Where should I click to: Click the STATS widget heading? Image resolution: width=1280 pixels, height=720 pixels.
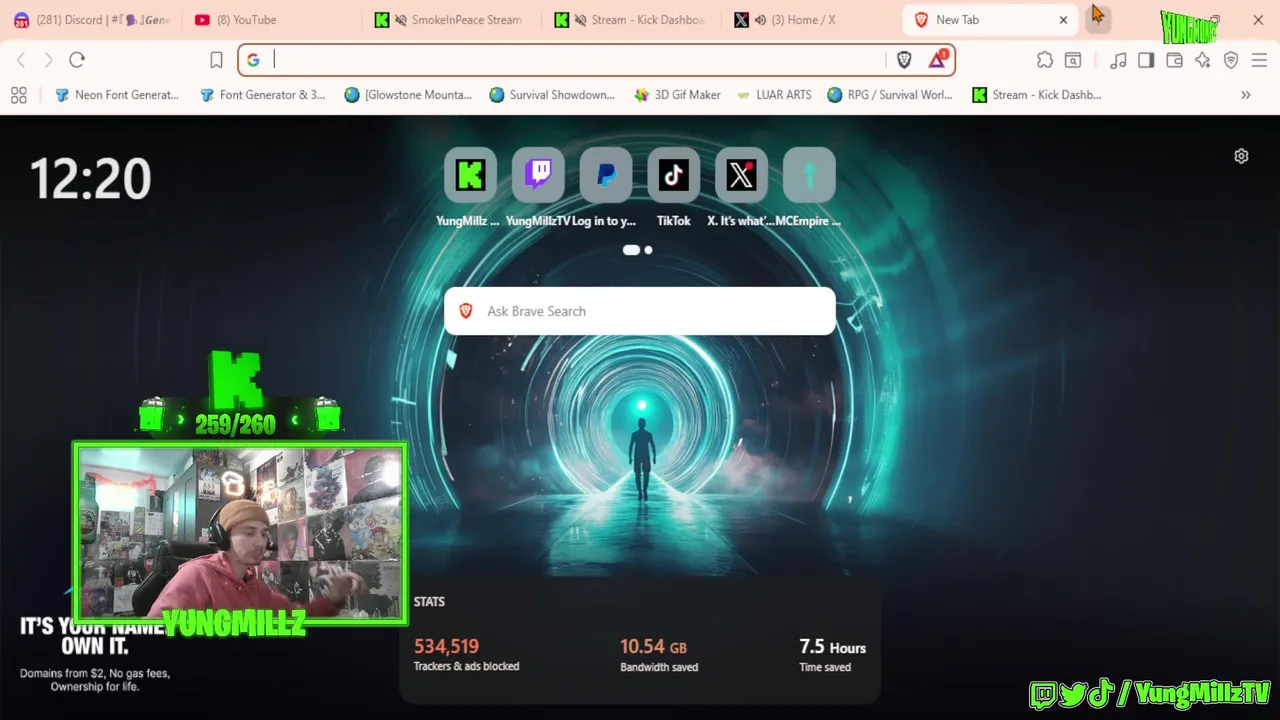429,602
